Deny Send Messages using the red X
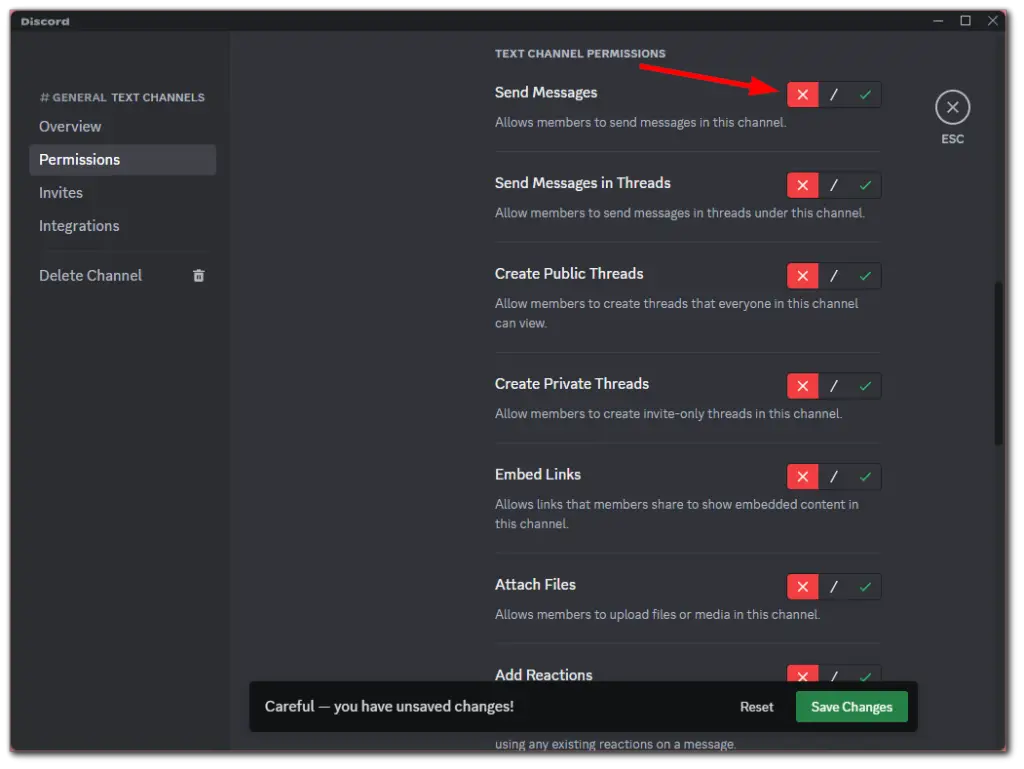1024x769 pixels. click(x=802, y=93)
